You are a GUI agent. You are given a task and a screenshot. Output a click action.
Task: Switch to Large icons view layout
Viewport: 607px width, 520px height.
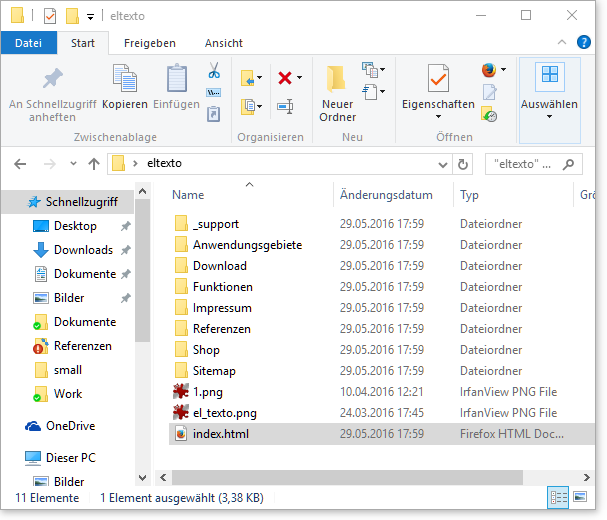click(x=580, y=497)
